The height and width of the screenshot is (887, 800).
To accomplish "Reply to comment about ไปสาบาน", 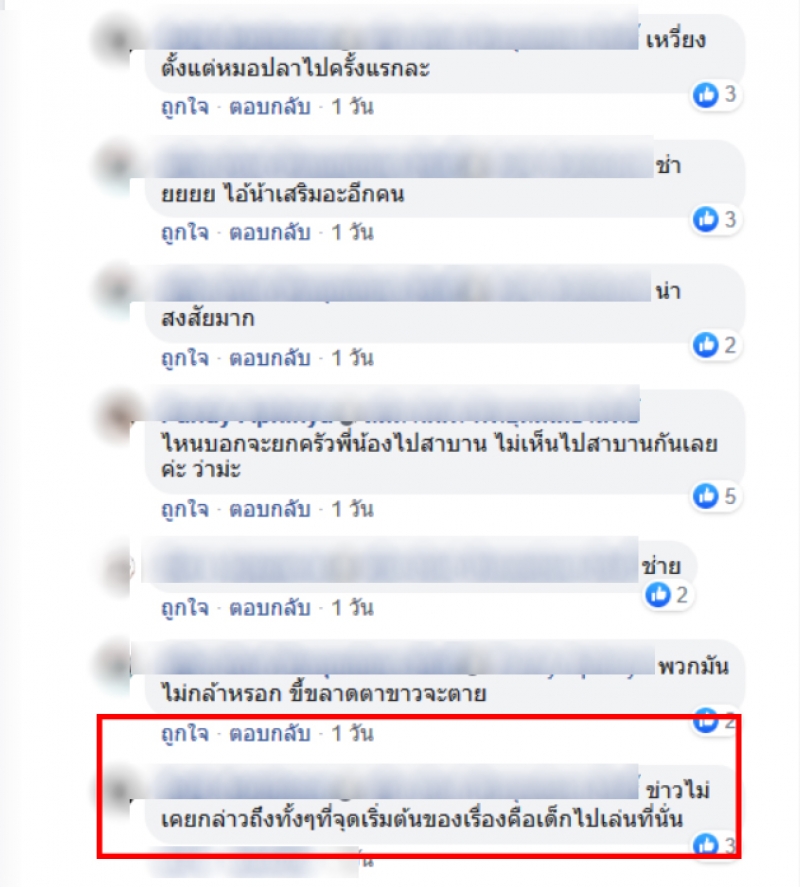I will (x=270, y=509).
